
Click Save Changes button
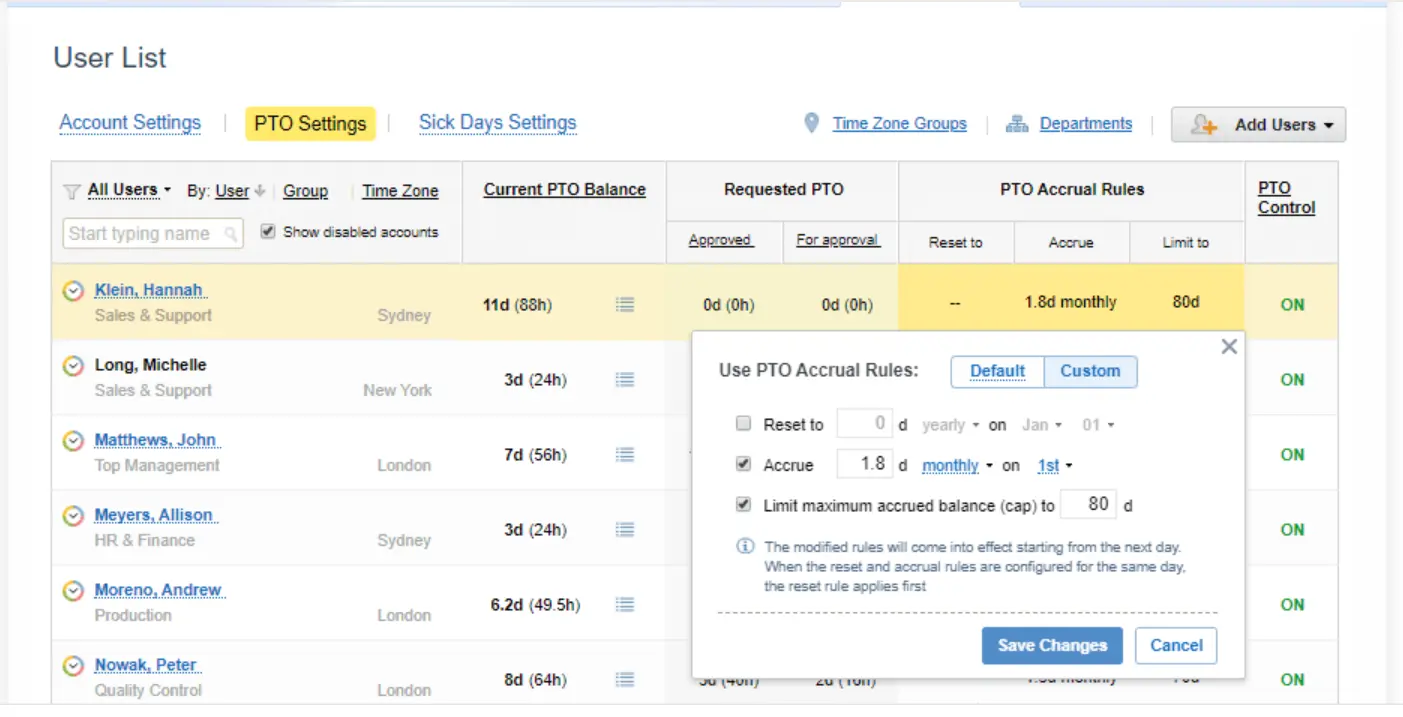pos(1052,646)
